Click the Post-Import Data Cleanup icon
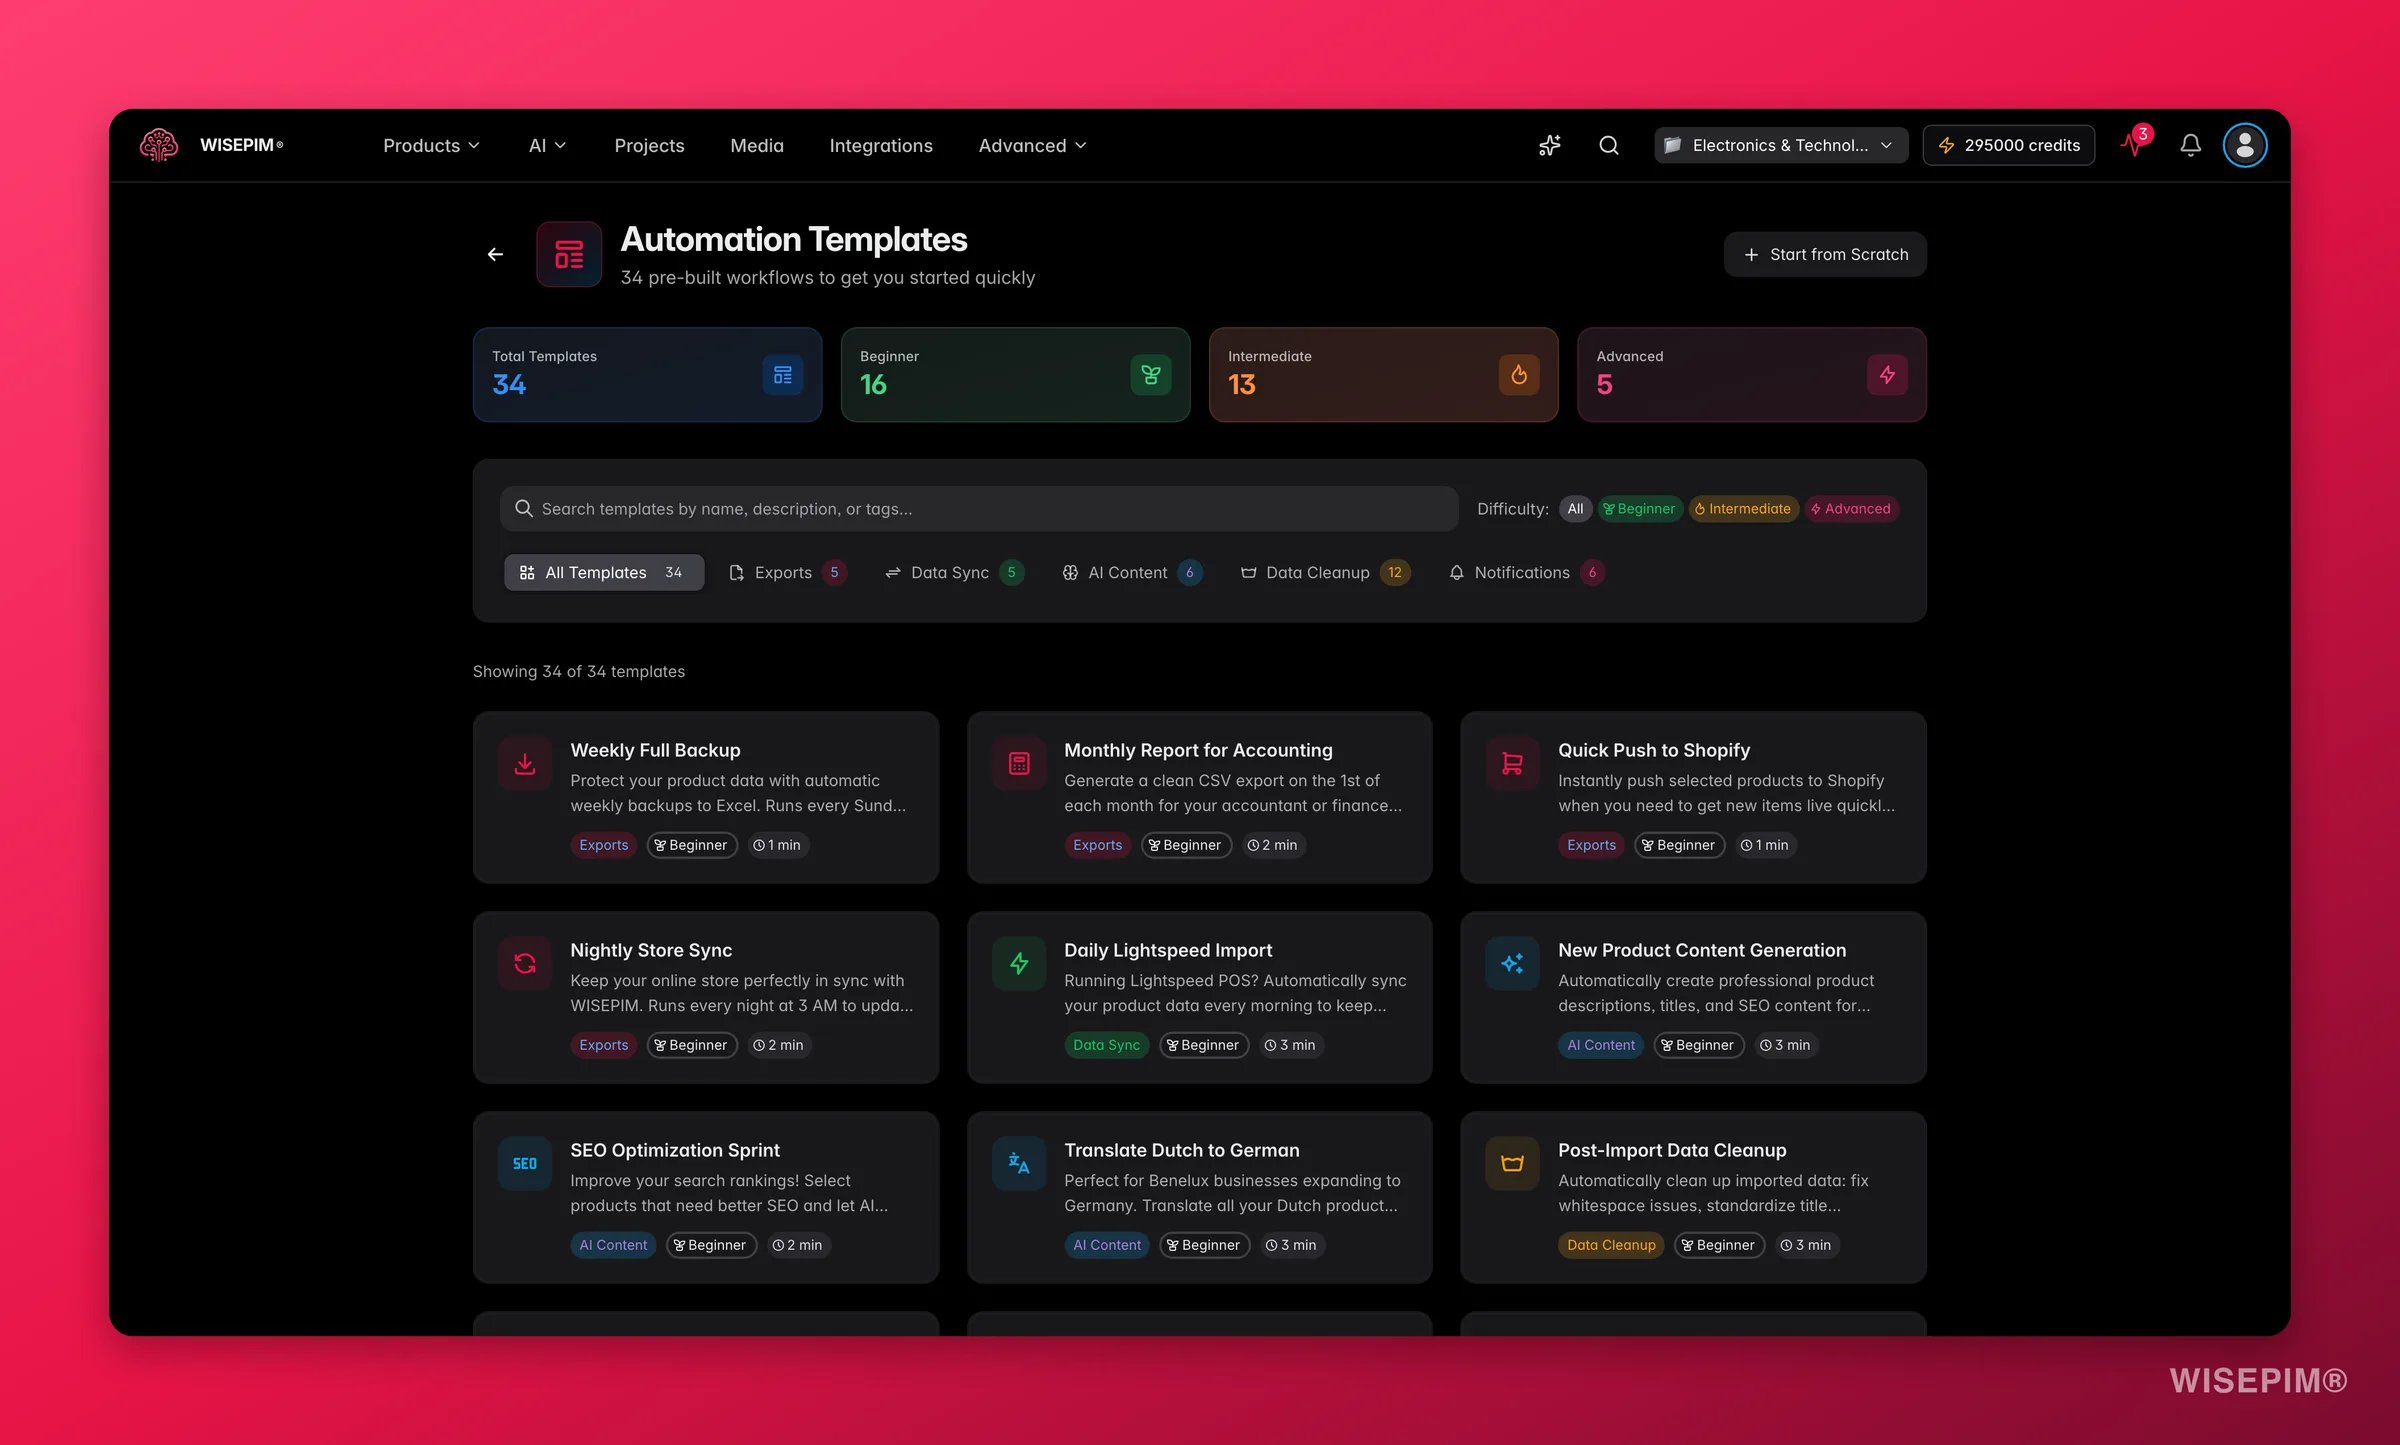The image size is (2400, 1445). coord(1512,1164)
